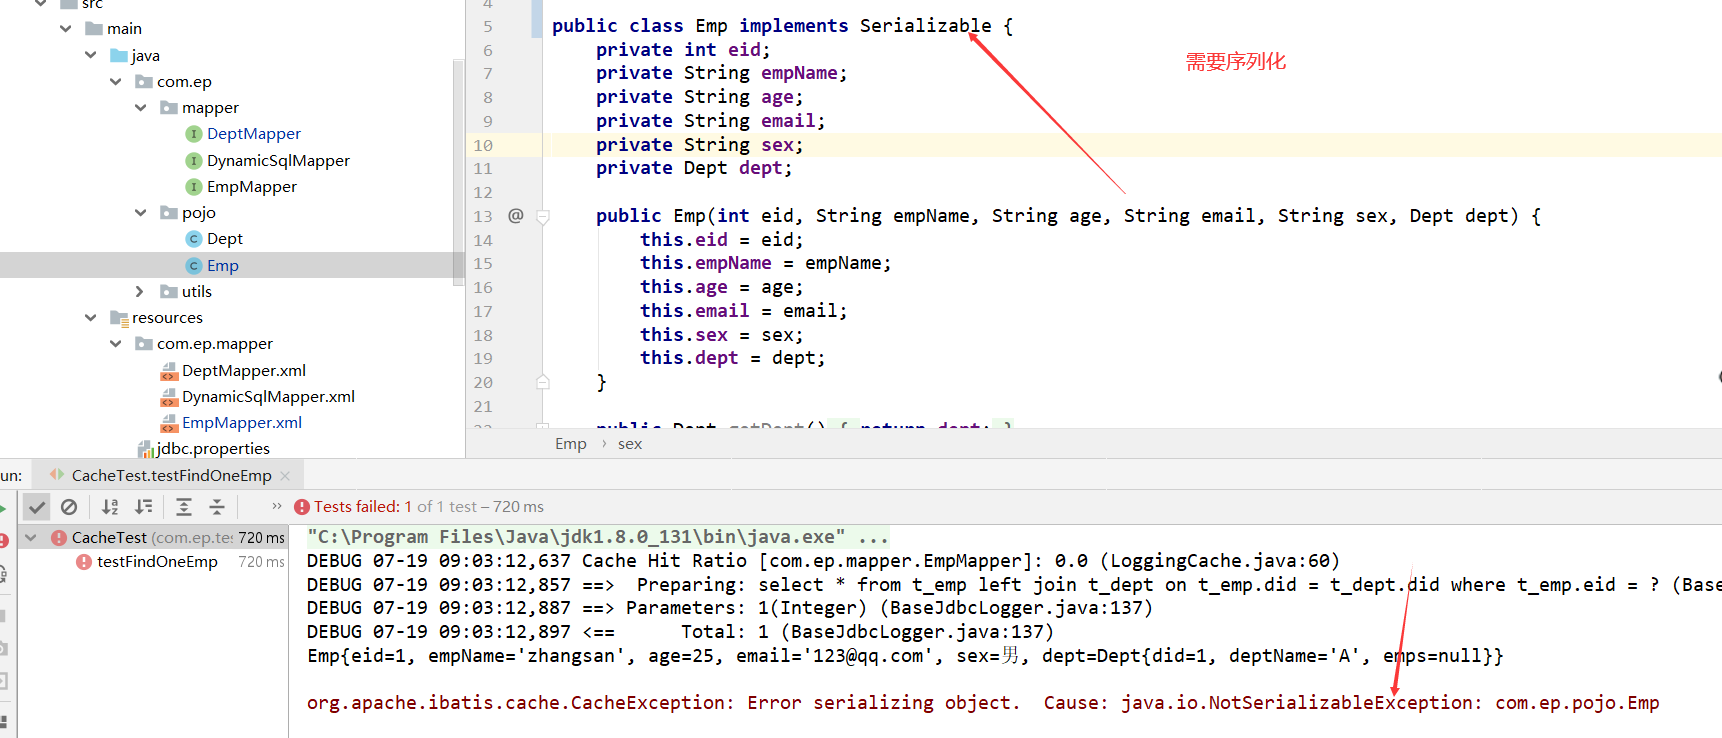
Task: Click the error icon beside CacheTest
Action: [59, 538]
